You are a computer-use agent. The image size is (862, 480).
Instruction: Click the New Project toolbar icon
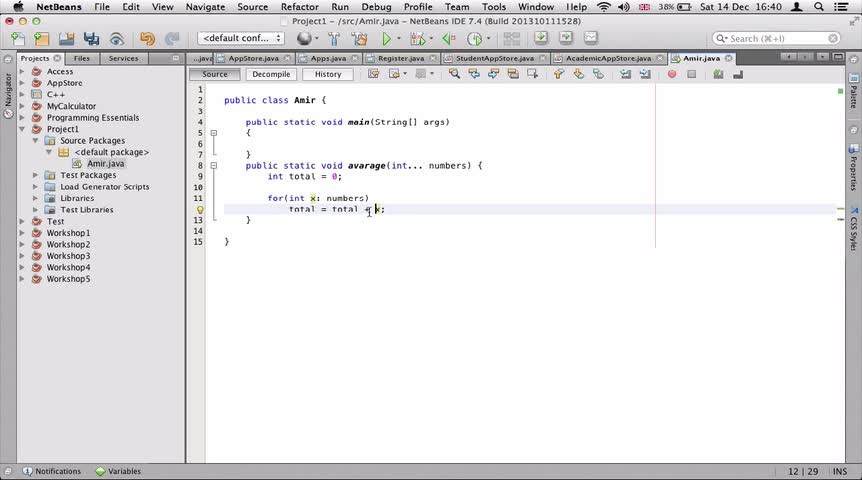41,38
